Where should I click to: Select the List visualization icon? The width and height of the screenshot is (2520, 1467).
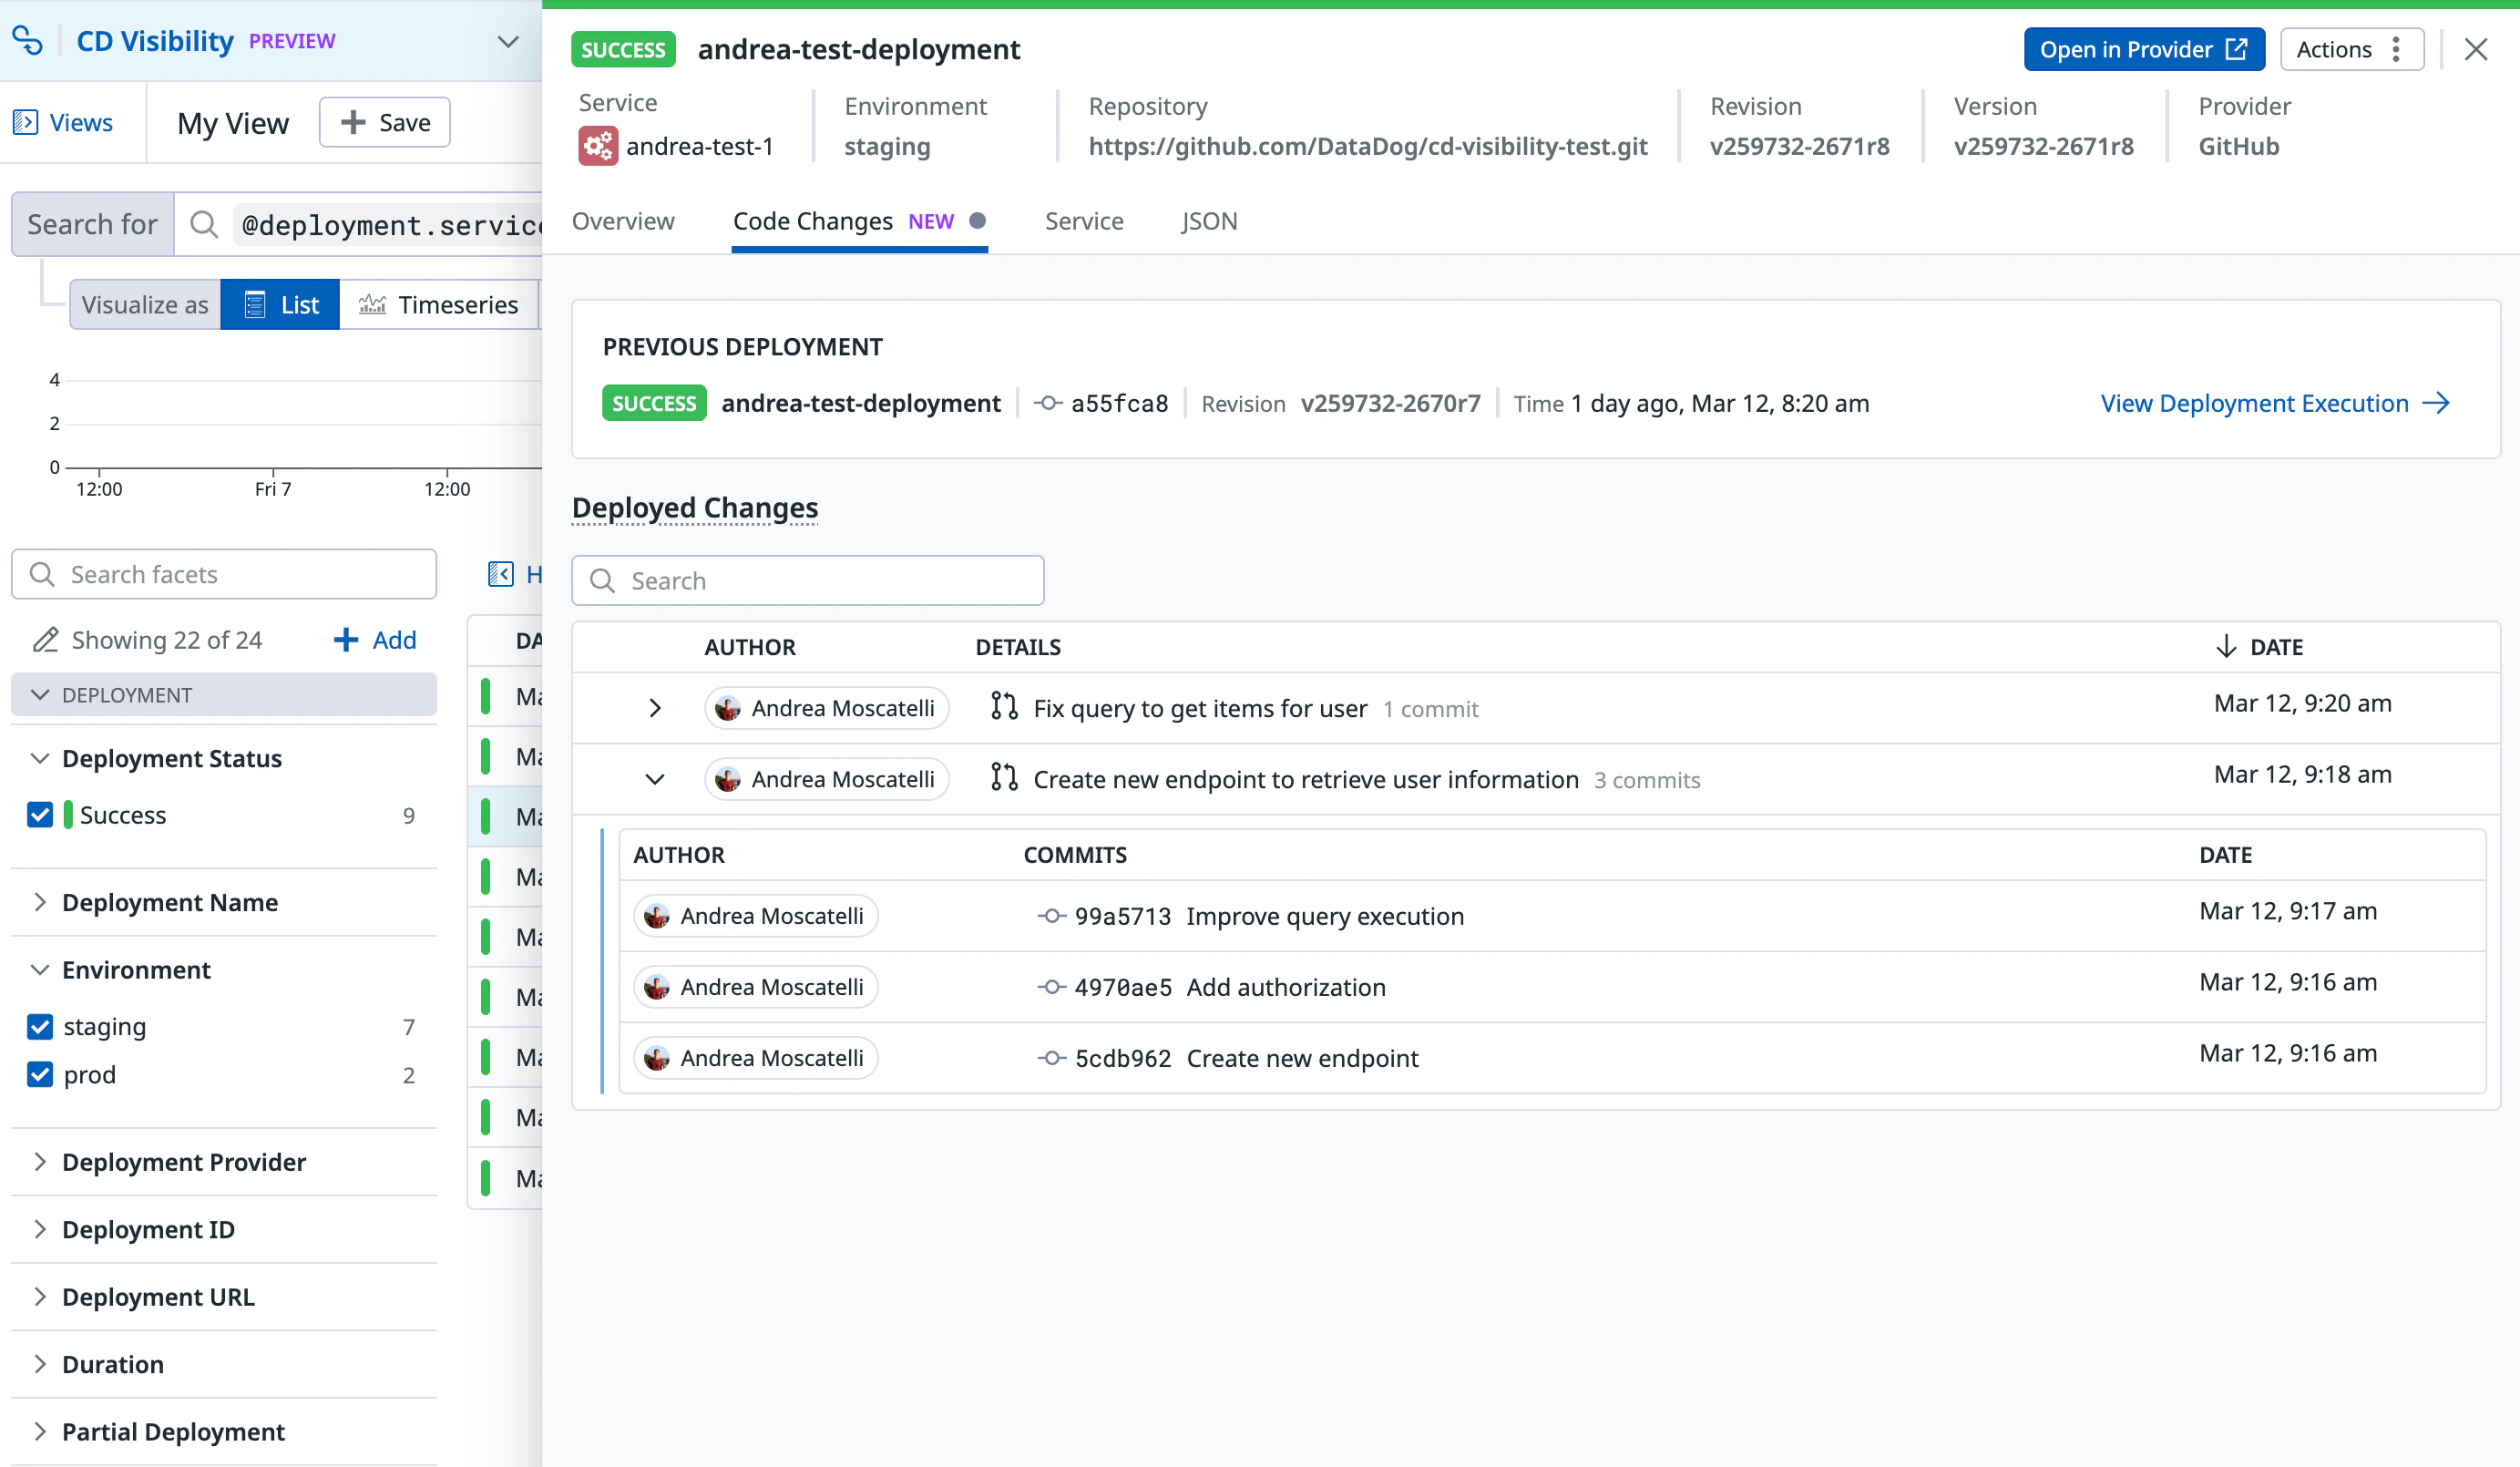tap(256, 303)
